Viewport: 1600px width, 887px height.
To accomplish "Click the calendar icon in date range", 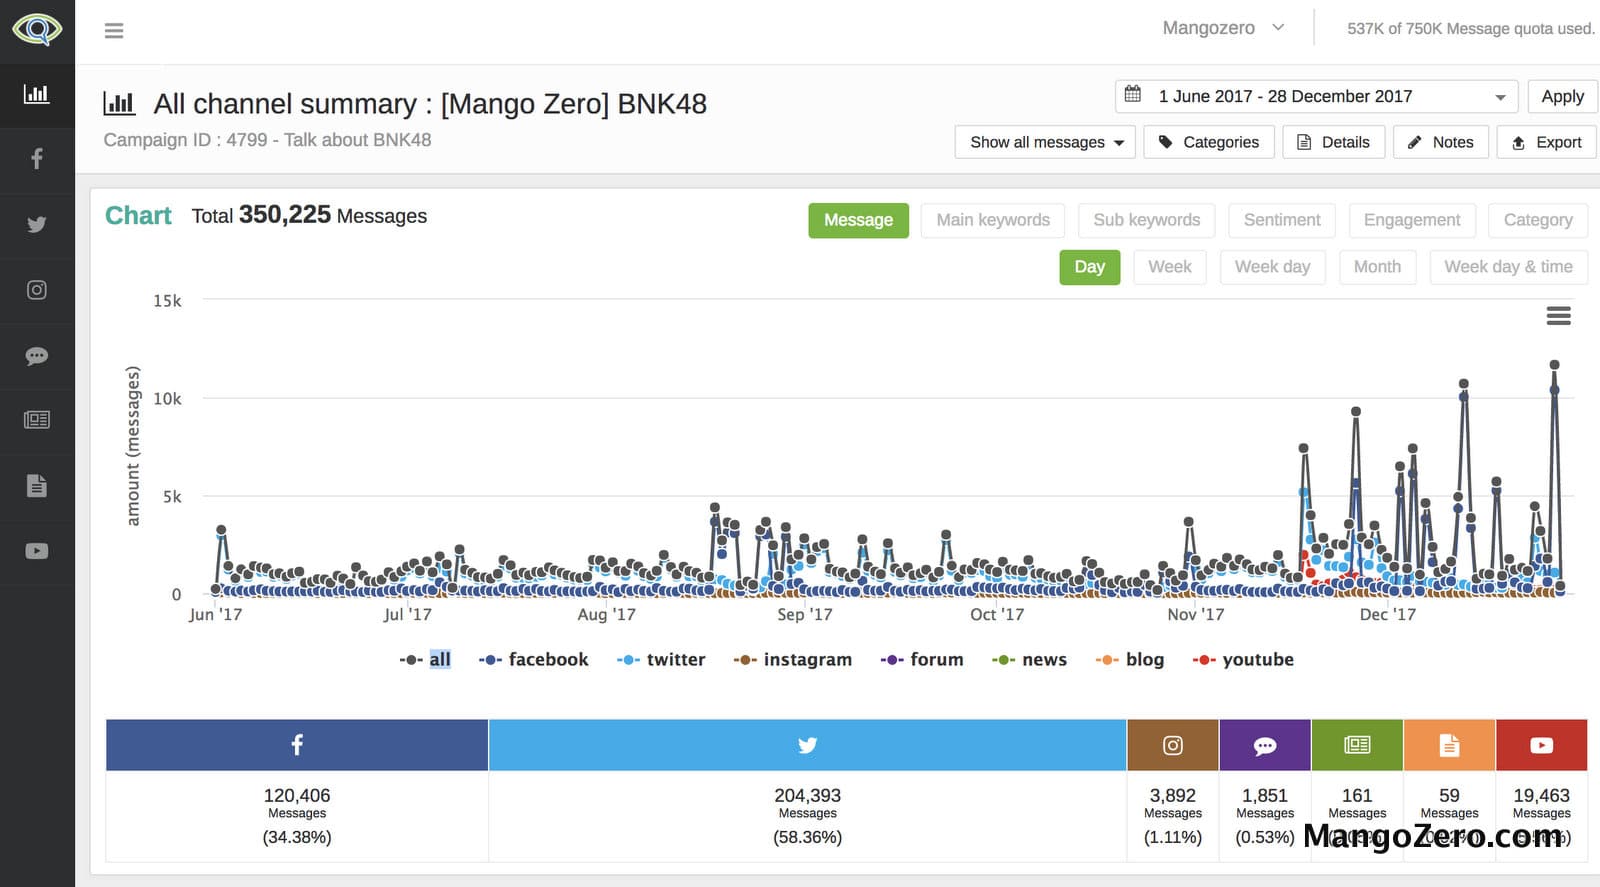I will pyautogui.click(x=1133, y=95).
